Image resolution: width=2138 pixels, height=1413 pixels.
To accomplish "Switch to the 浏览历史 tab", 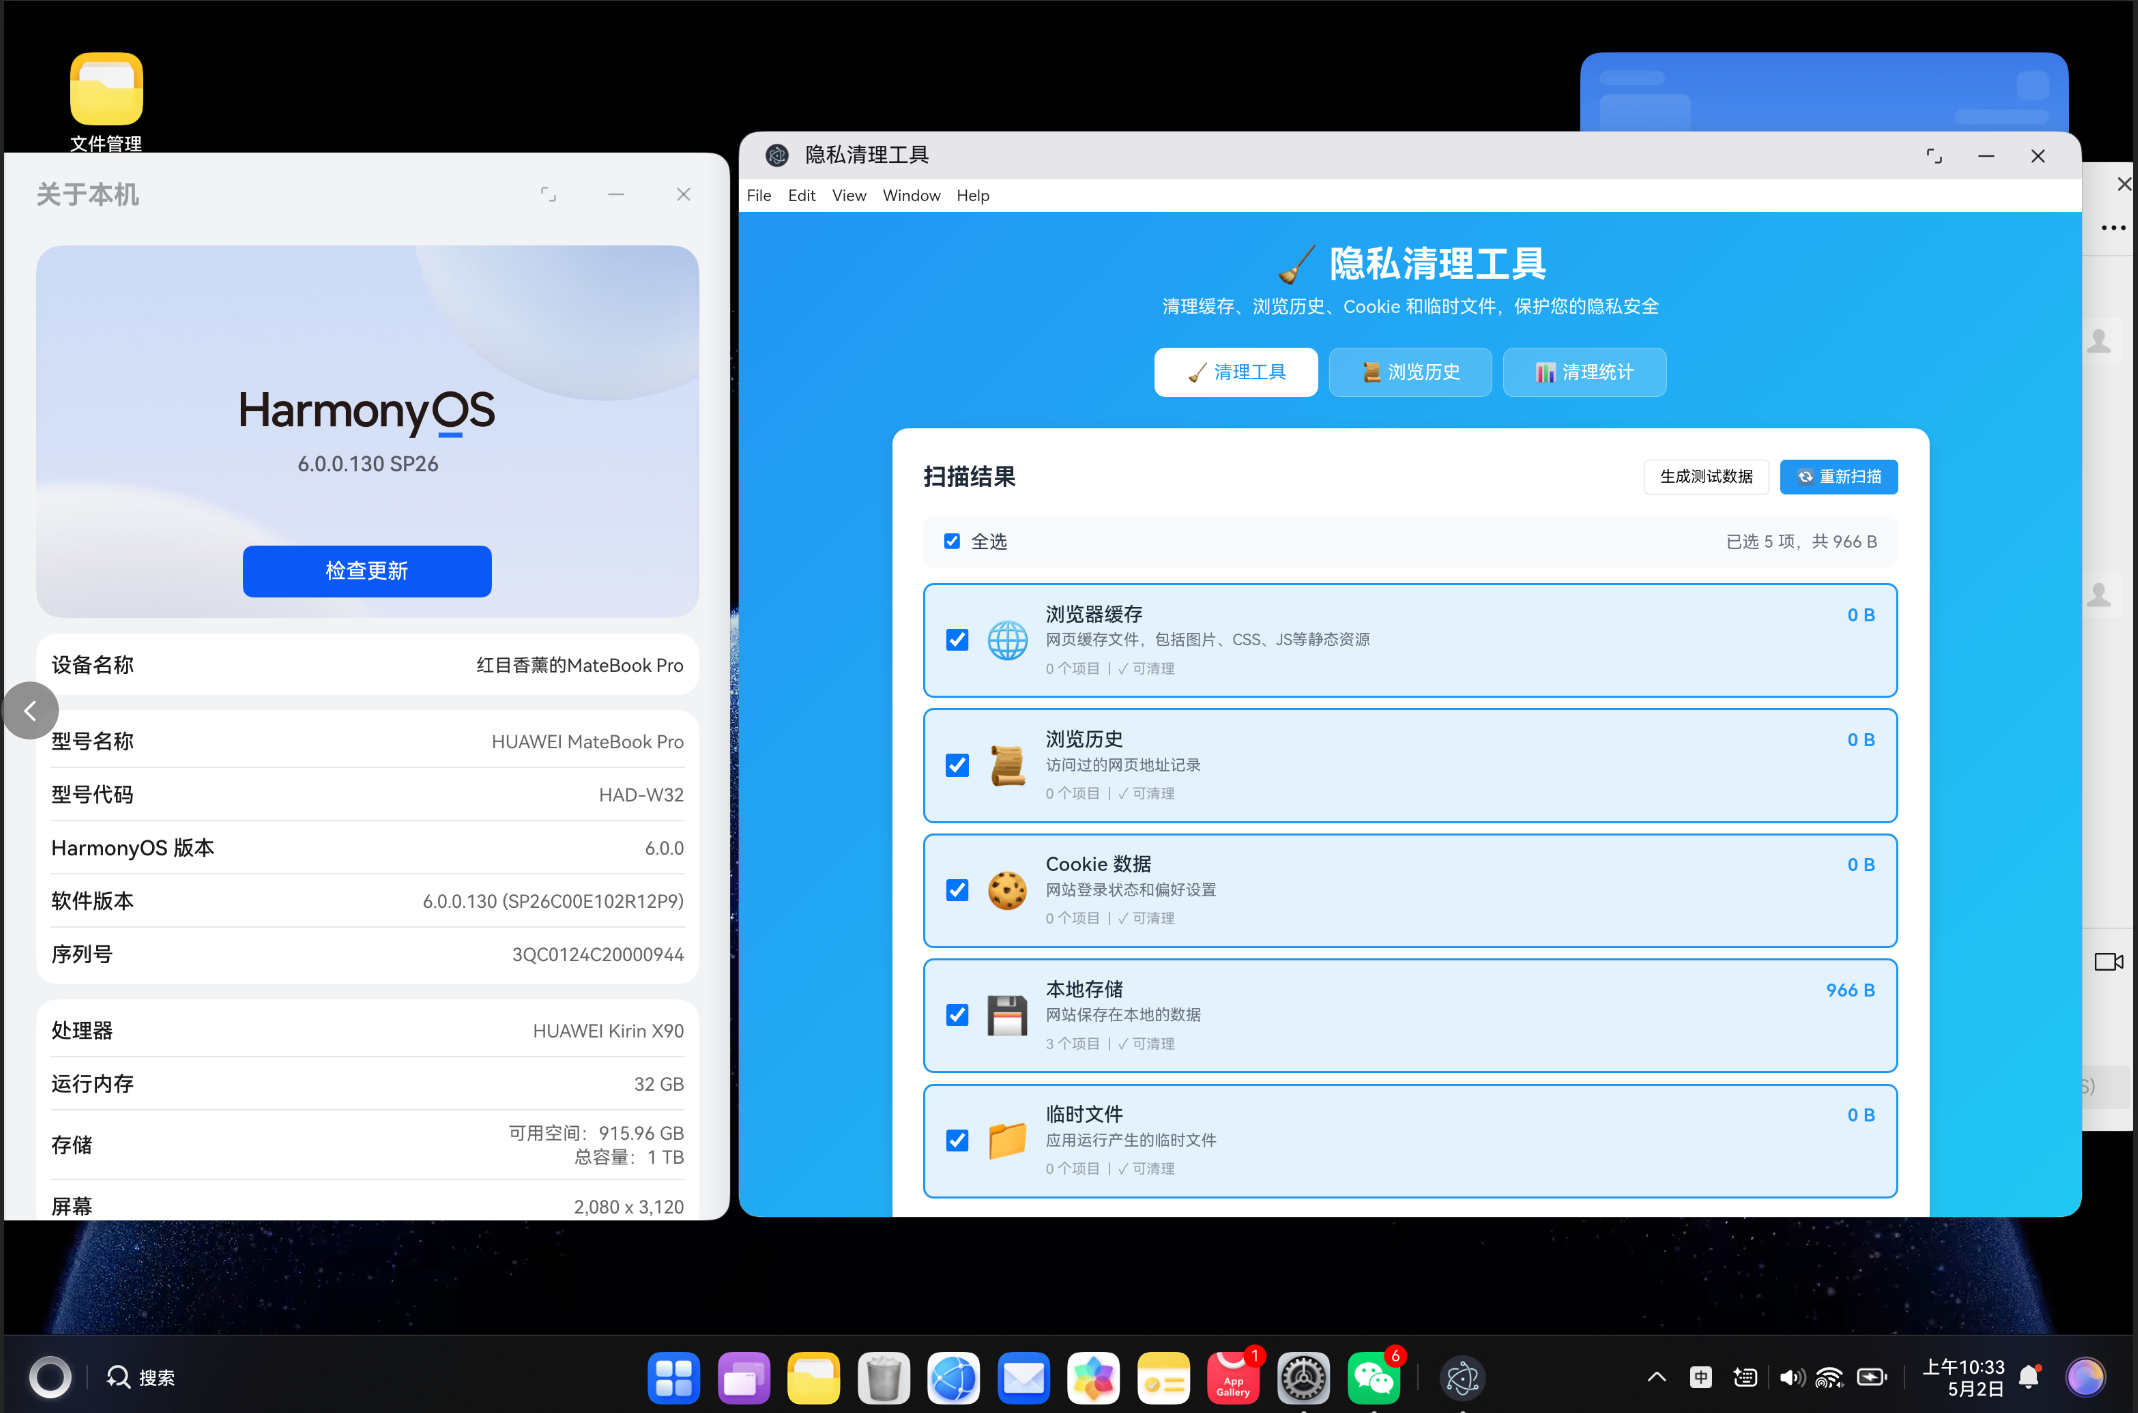I will (x=1410, y=372).
